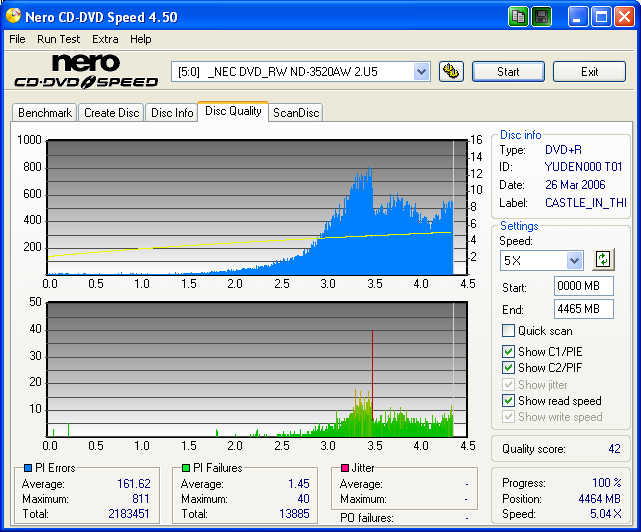Select the Disc Quality tab
641x532 pixels.
(233, 111)
